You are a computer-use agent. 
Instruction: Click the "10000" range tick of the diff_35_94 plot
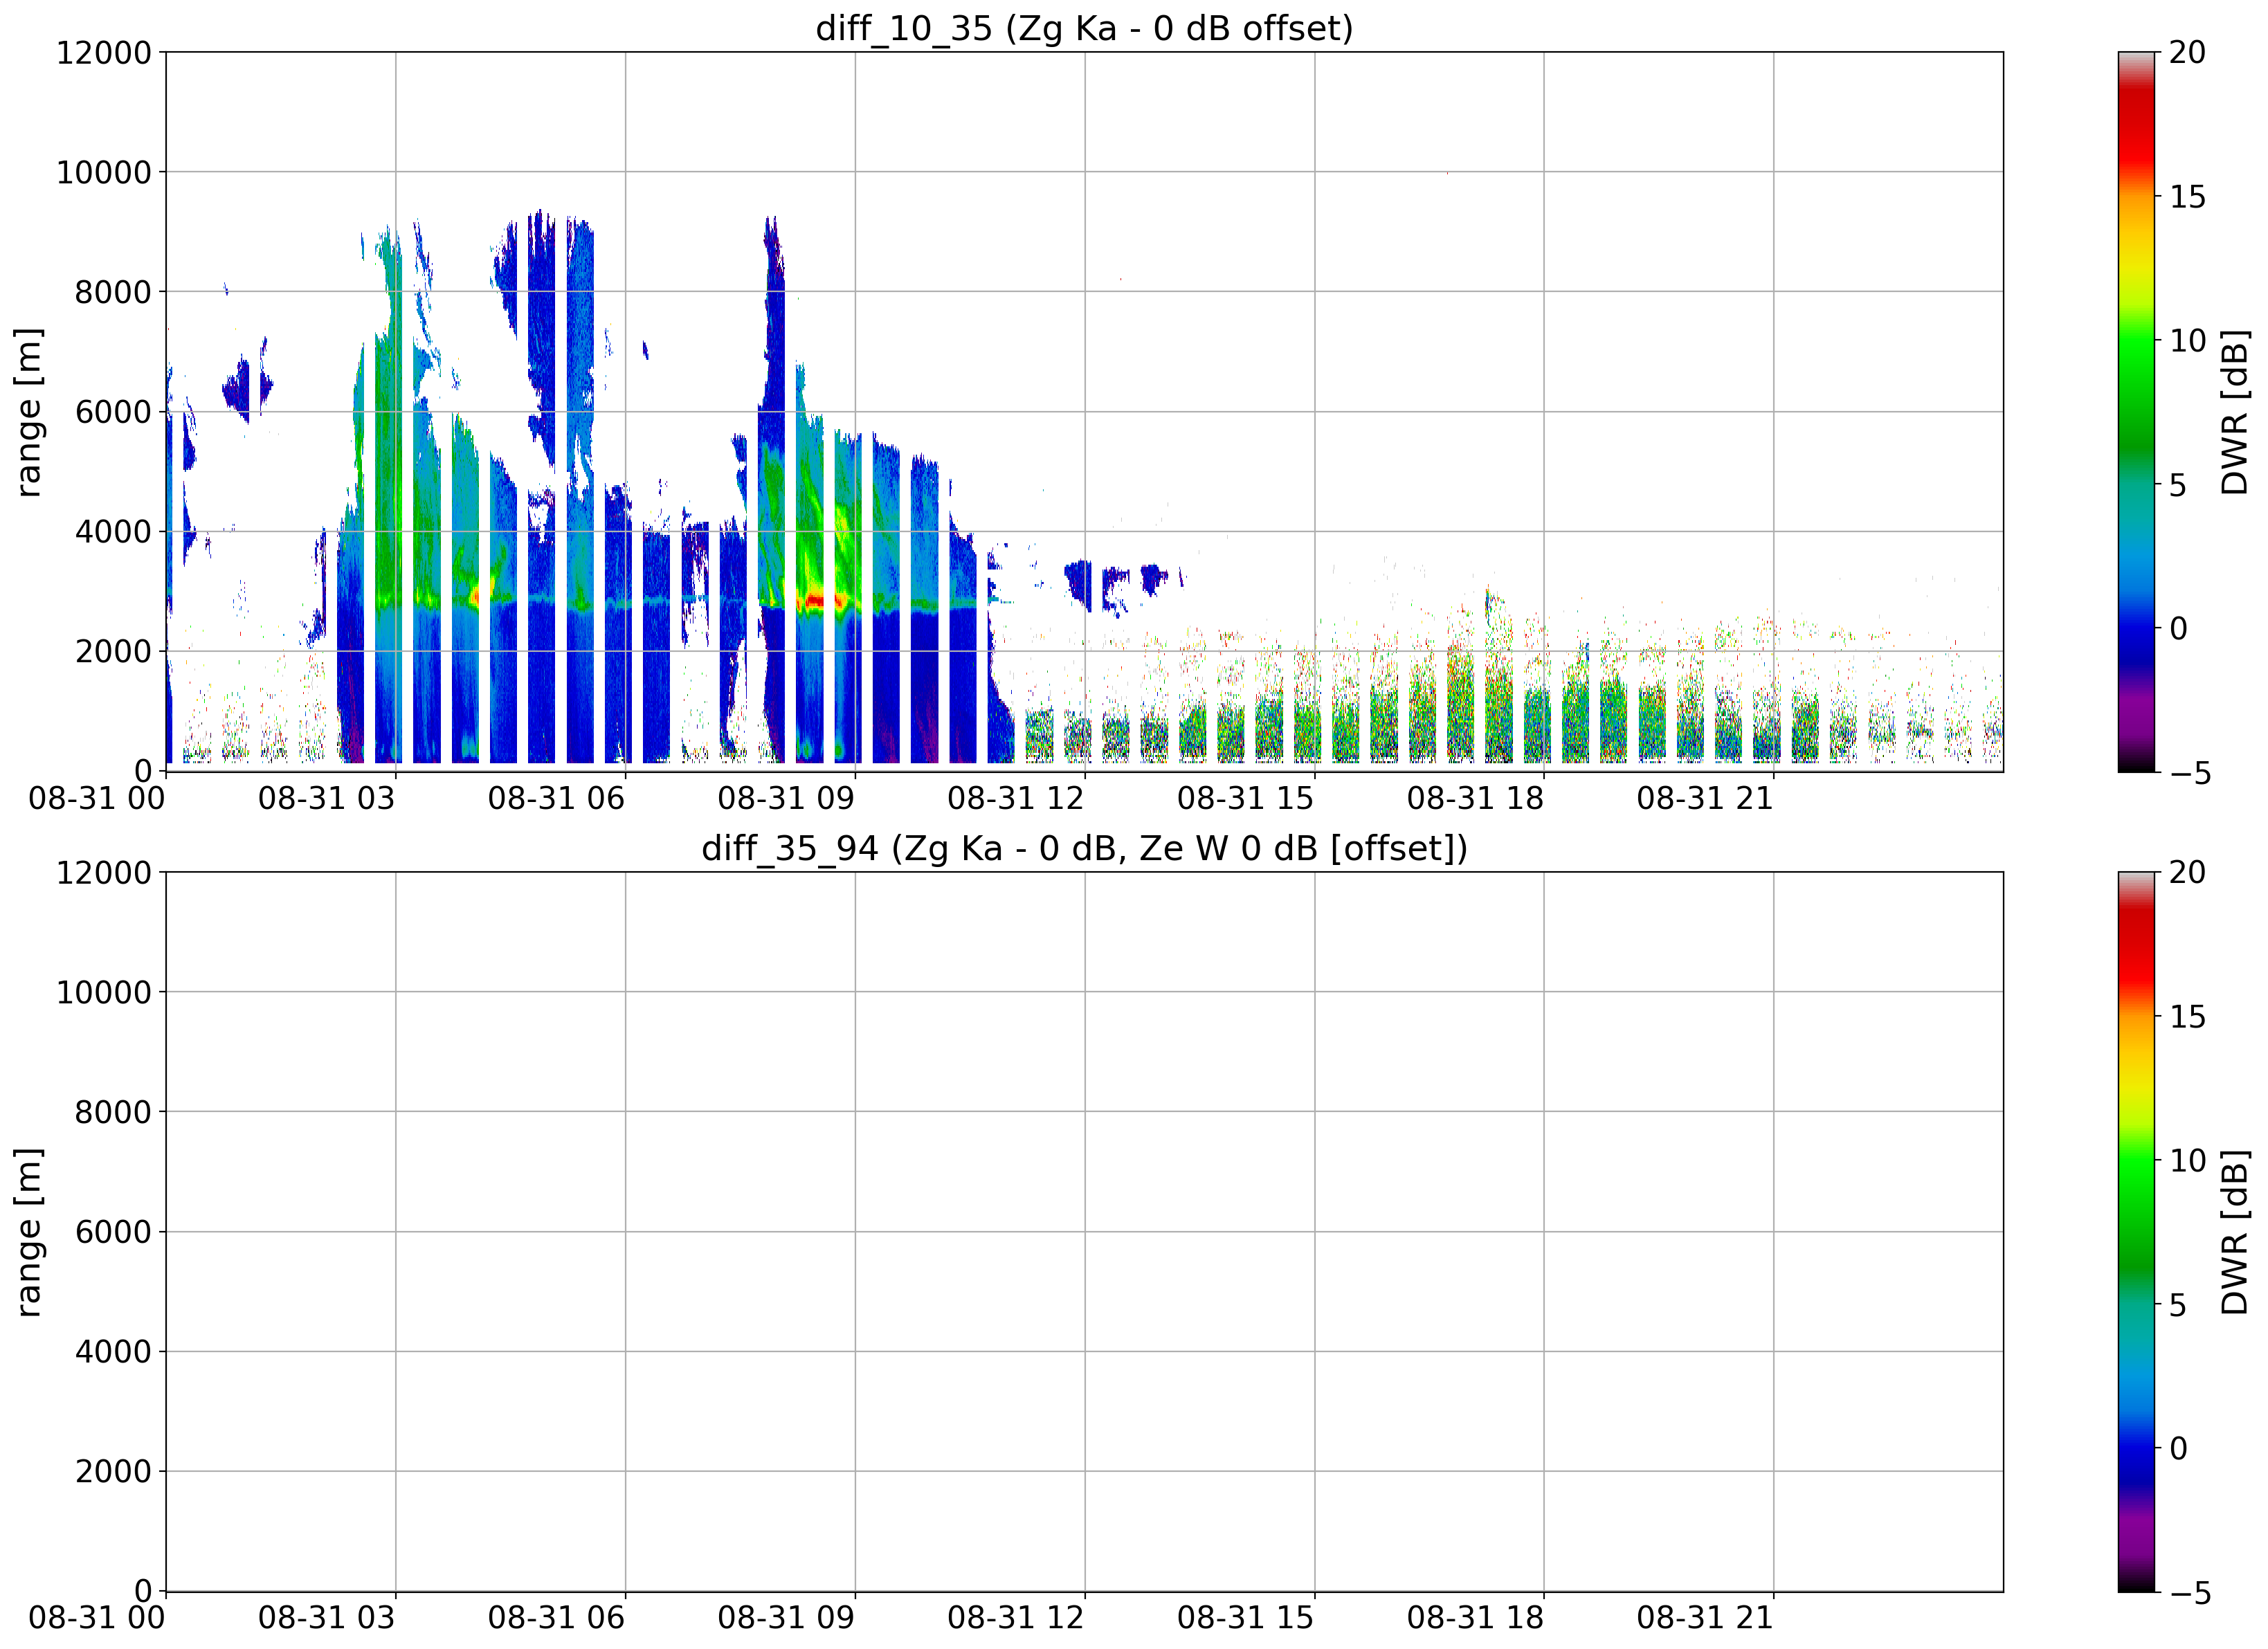tap(104, 992)
